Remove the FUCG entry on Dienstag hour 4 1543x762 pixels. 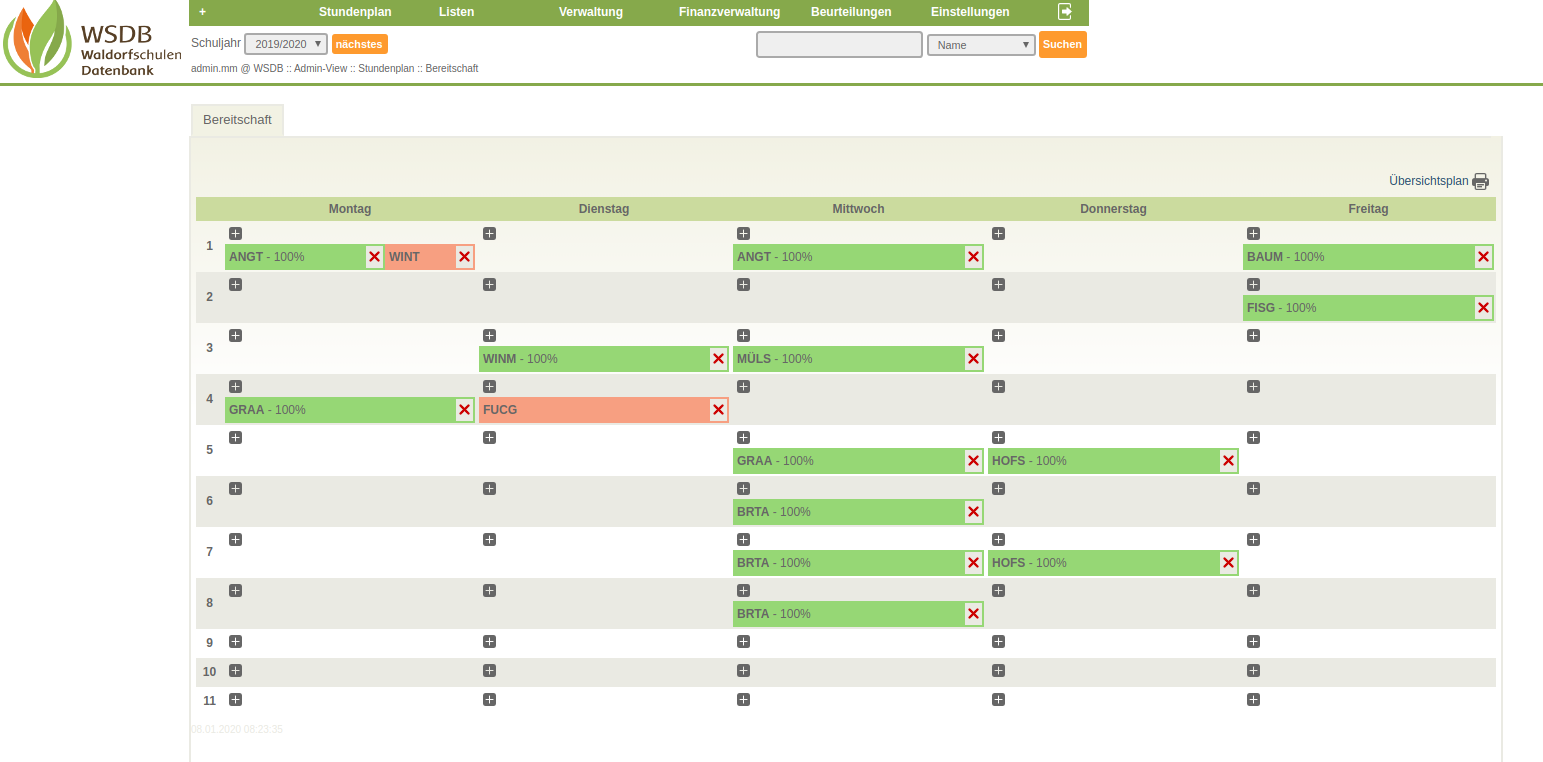tap(718, 410)
